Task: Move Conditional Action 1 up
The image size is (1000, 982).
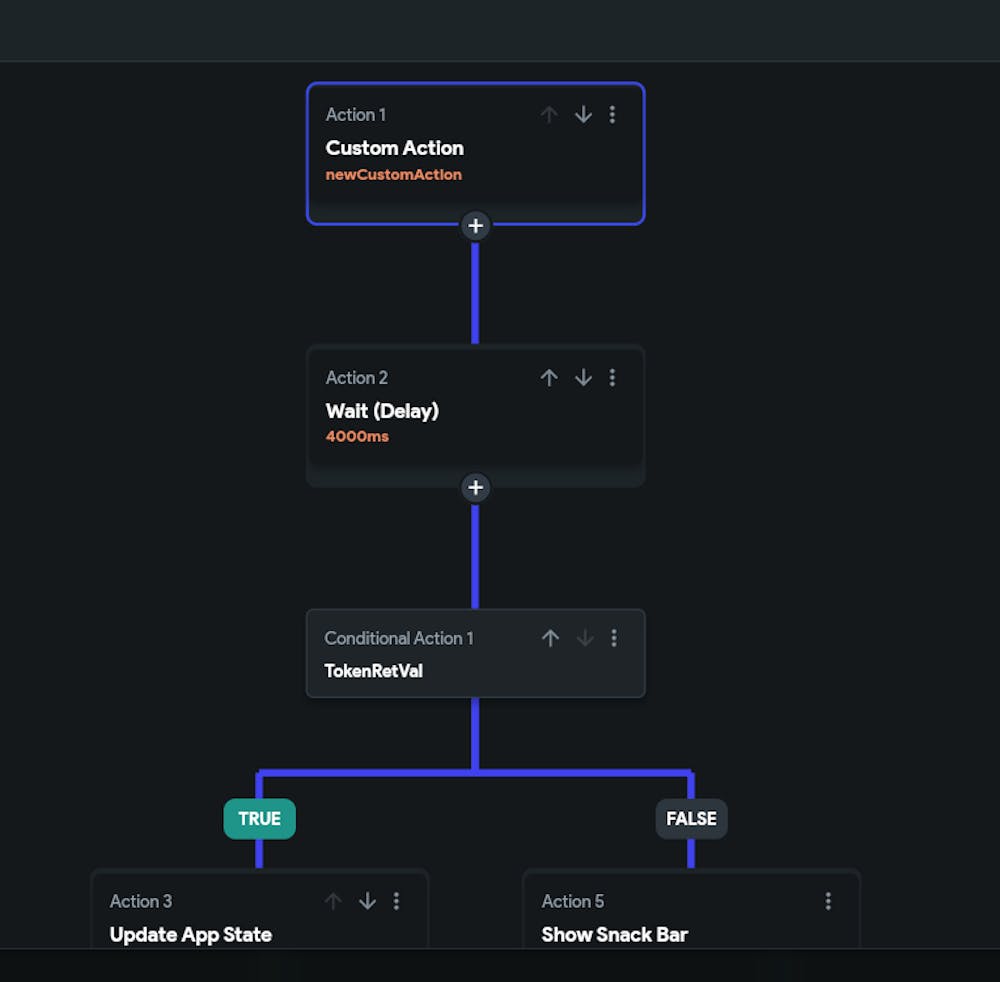Action: 550,638
